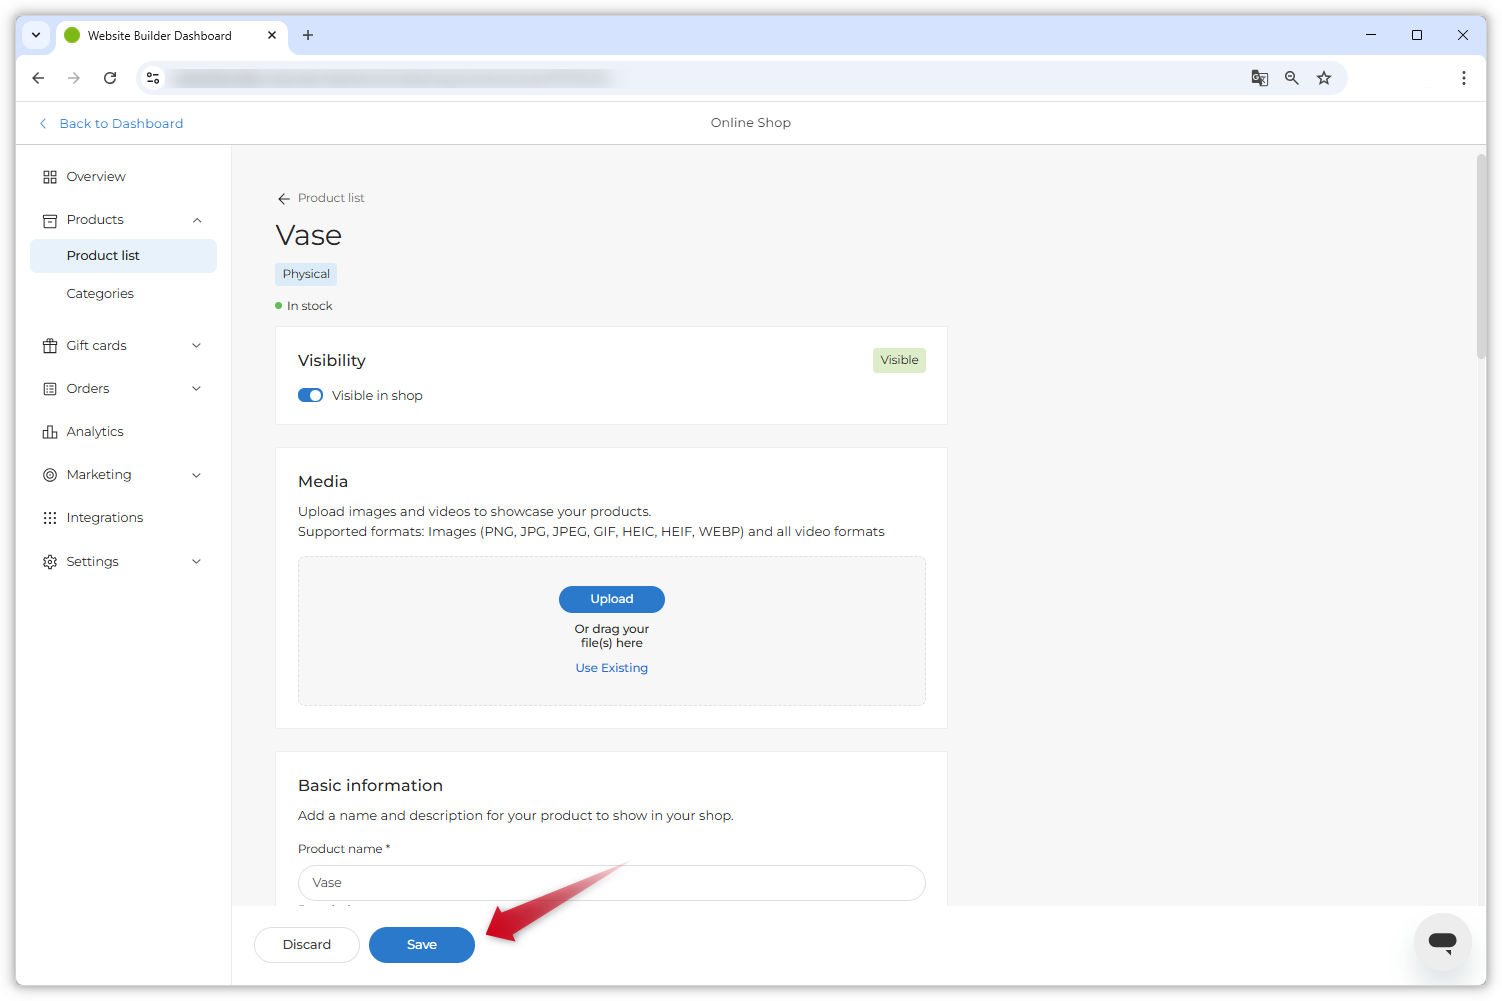This screenshot has height=1001, width=1502.
Task: Click the Product name input field
Action: (x=611, y=883)
